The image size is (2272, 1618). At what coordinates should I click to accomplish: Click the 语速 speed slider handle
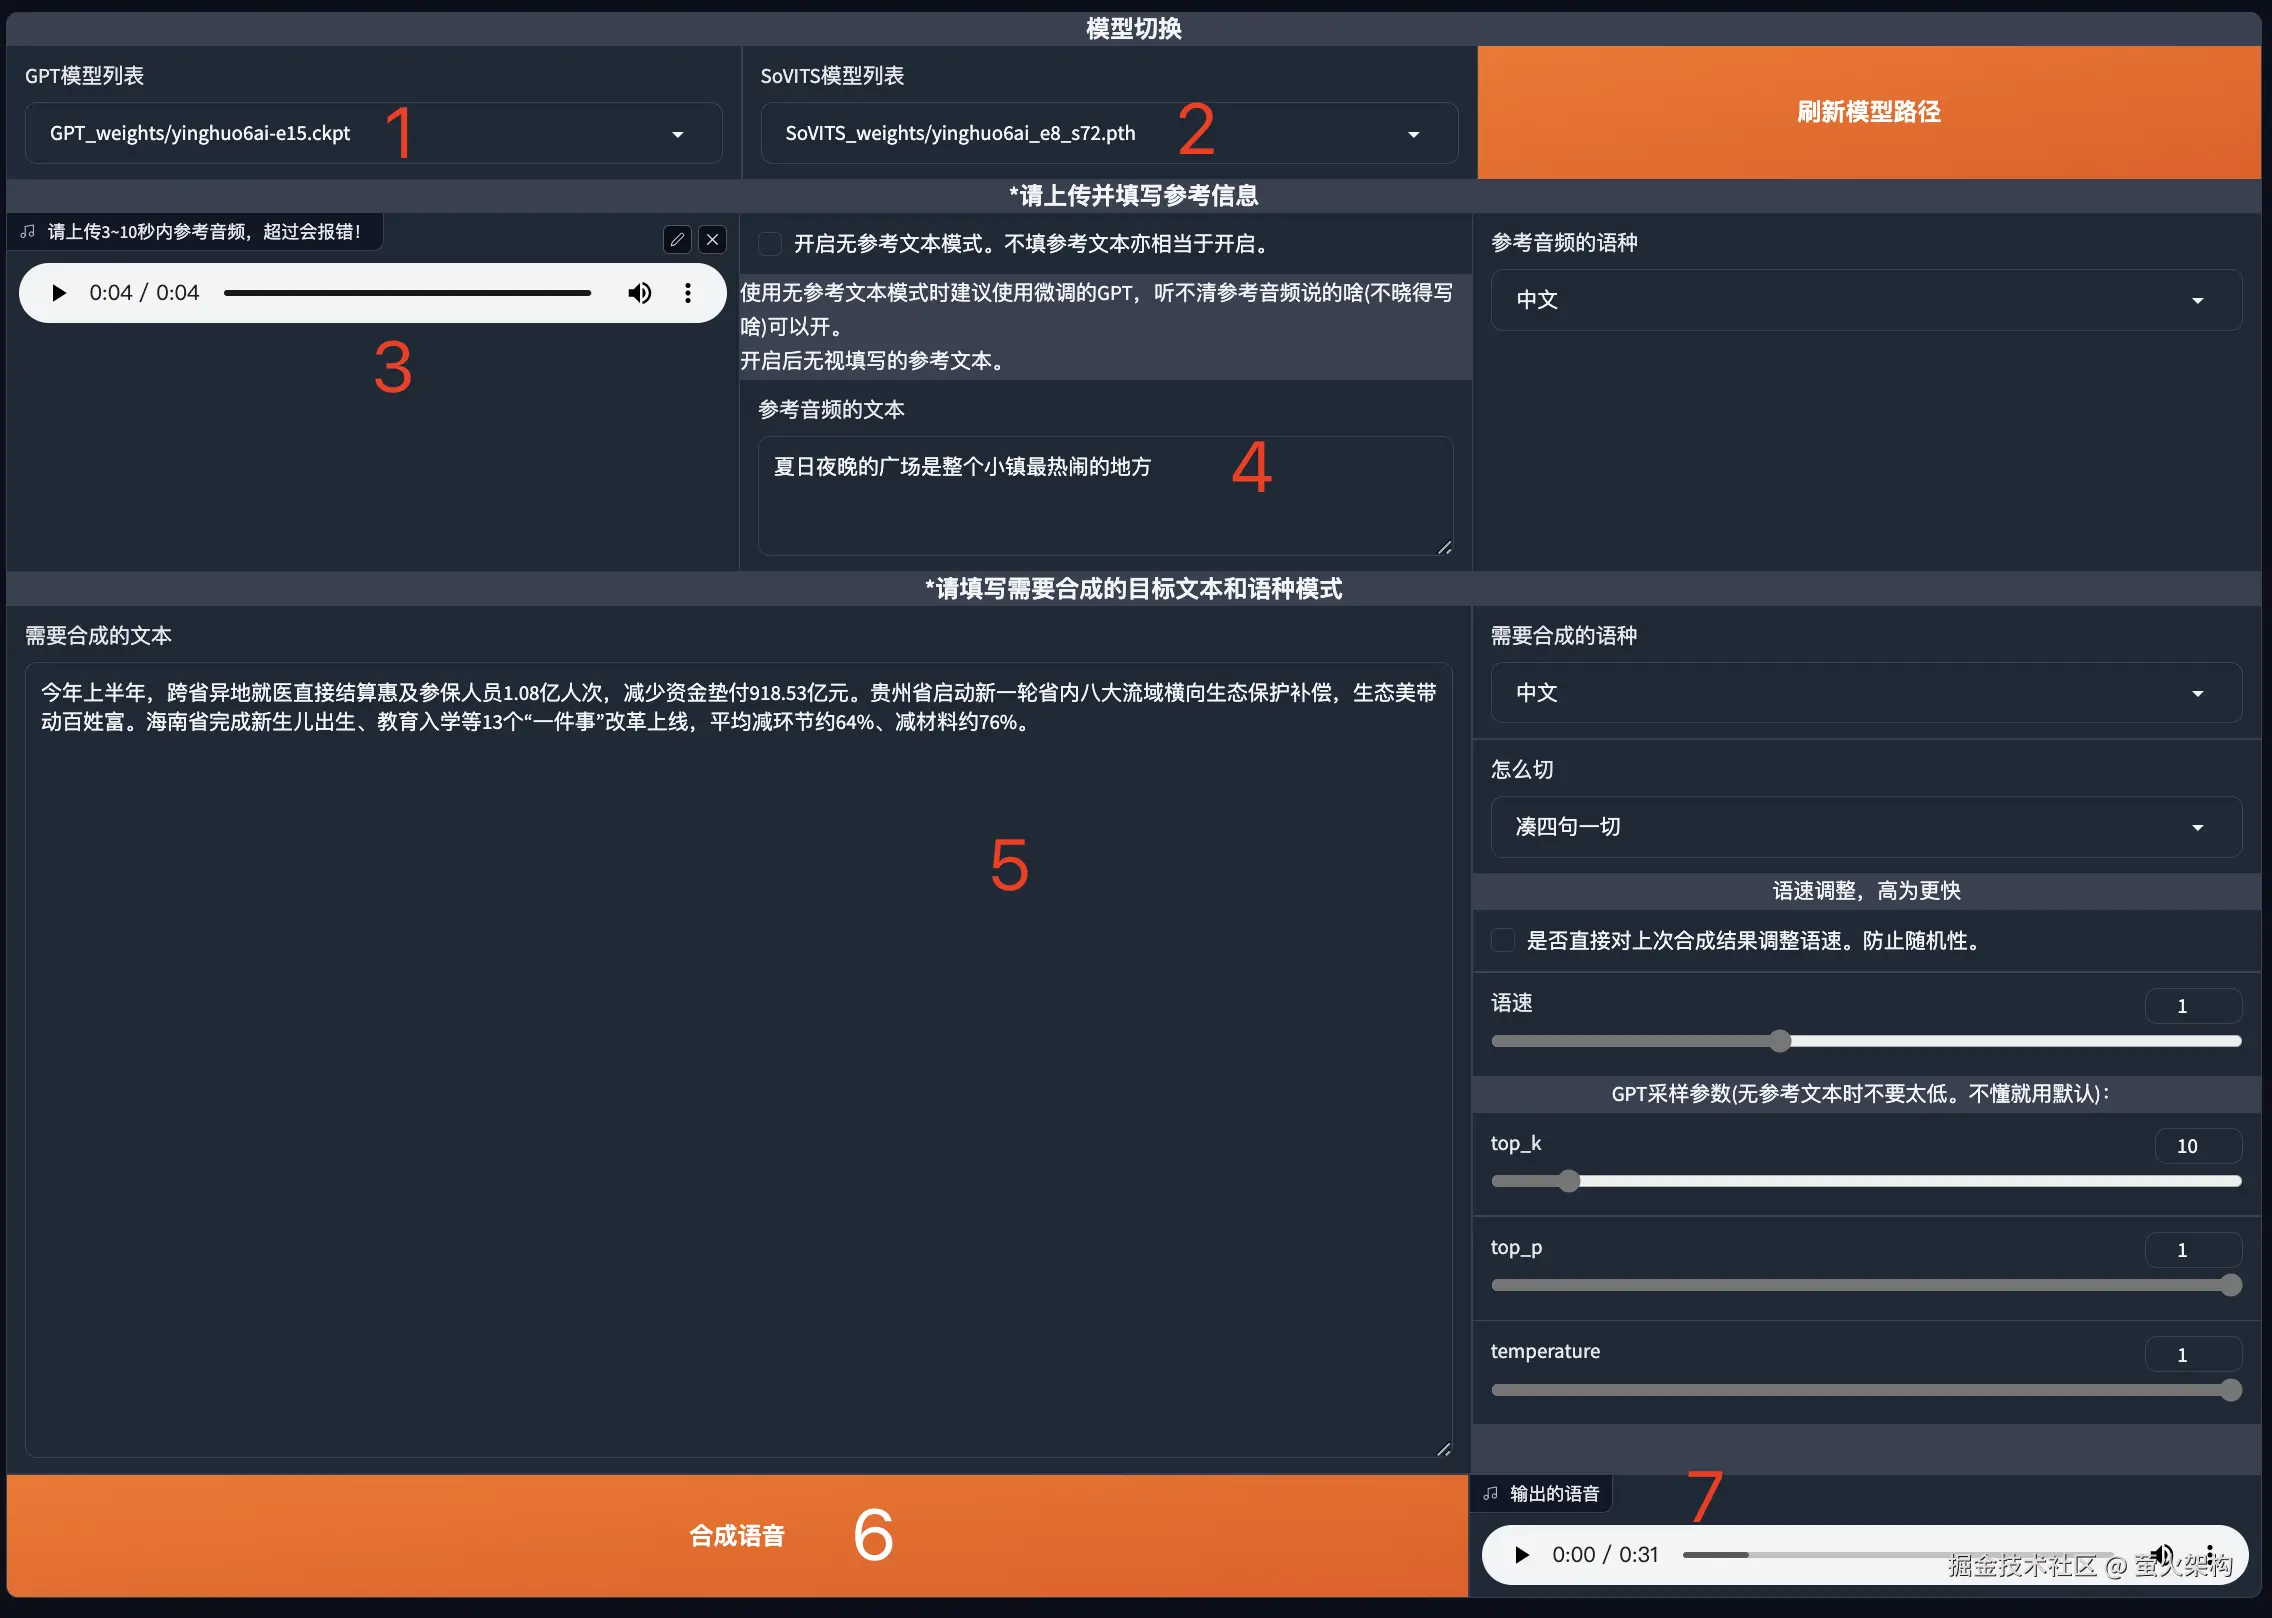coord(1780,1041)
